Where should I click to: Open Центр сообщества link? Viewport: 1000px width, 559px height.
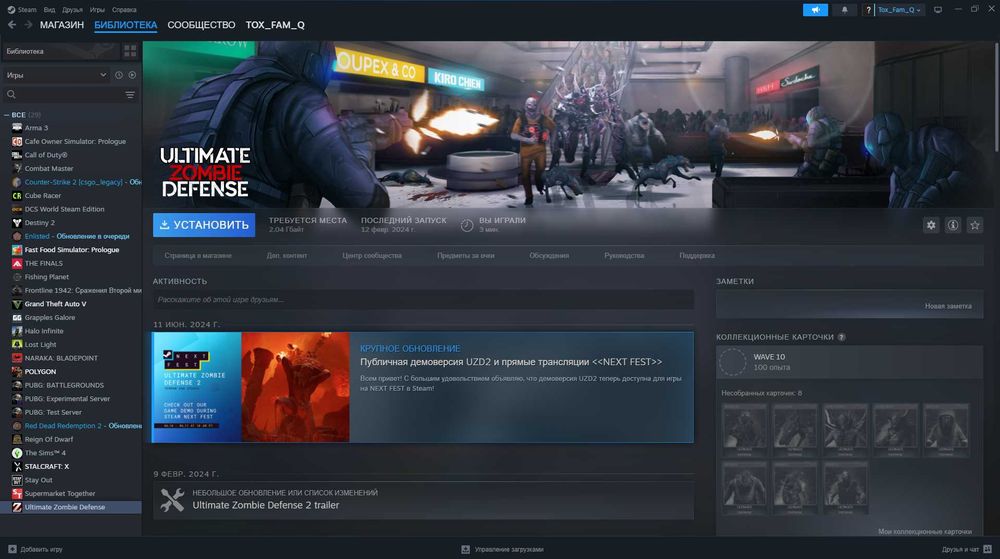point(372,256)
